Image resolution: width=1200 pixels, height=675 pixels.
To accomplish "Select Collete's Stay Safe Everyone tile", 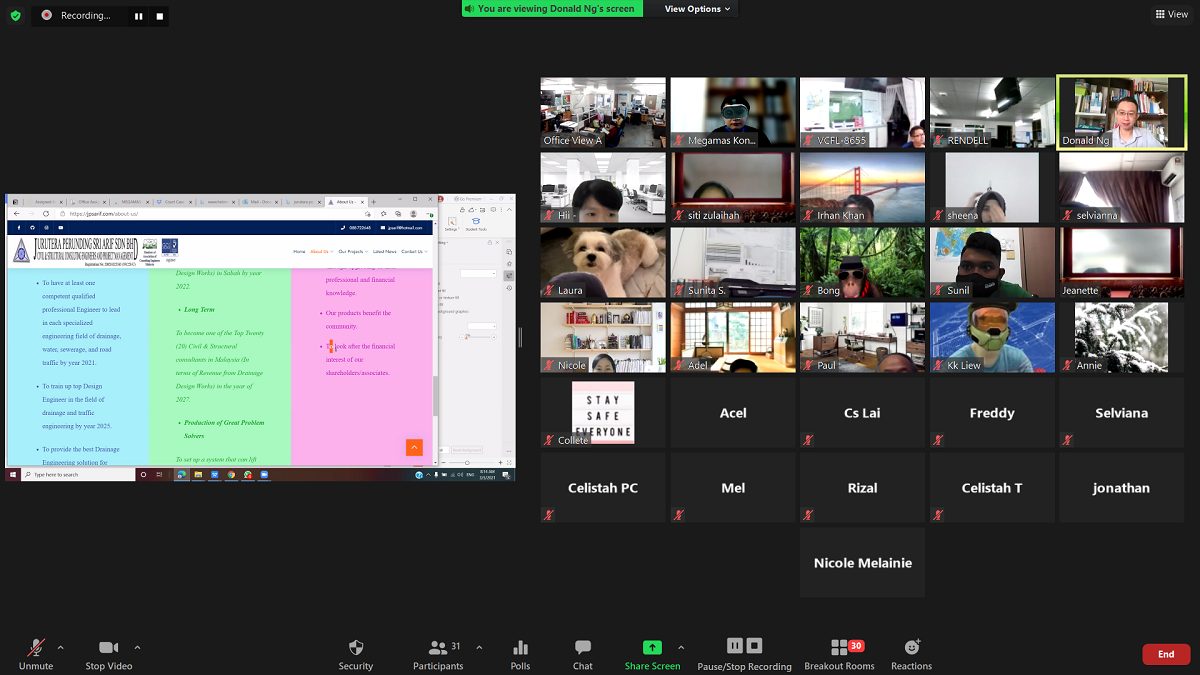I will coord(603,412).
